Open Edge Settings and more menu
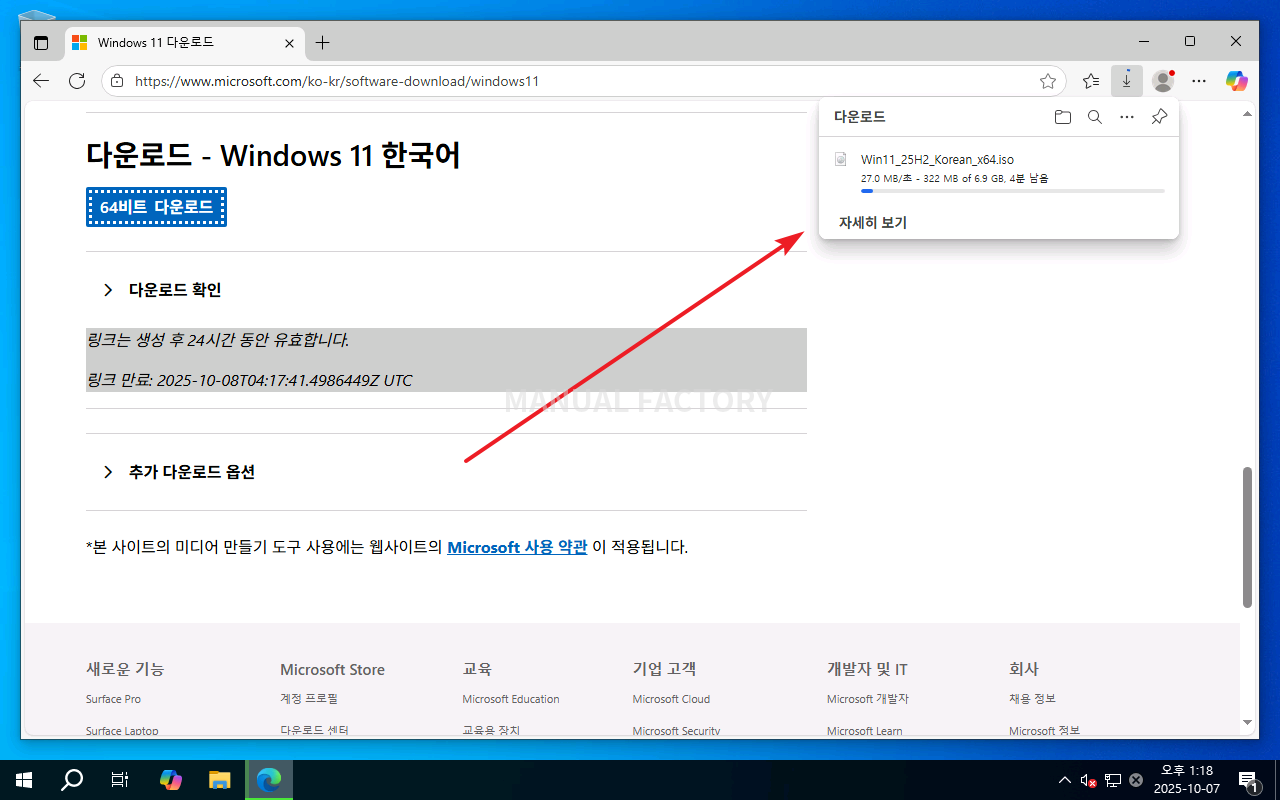The height and width of the screenshot is (800, 1280). coord(1199,81)
